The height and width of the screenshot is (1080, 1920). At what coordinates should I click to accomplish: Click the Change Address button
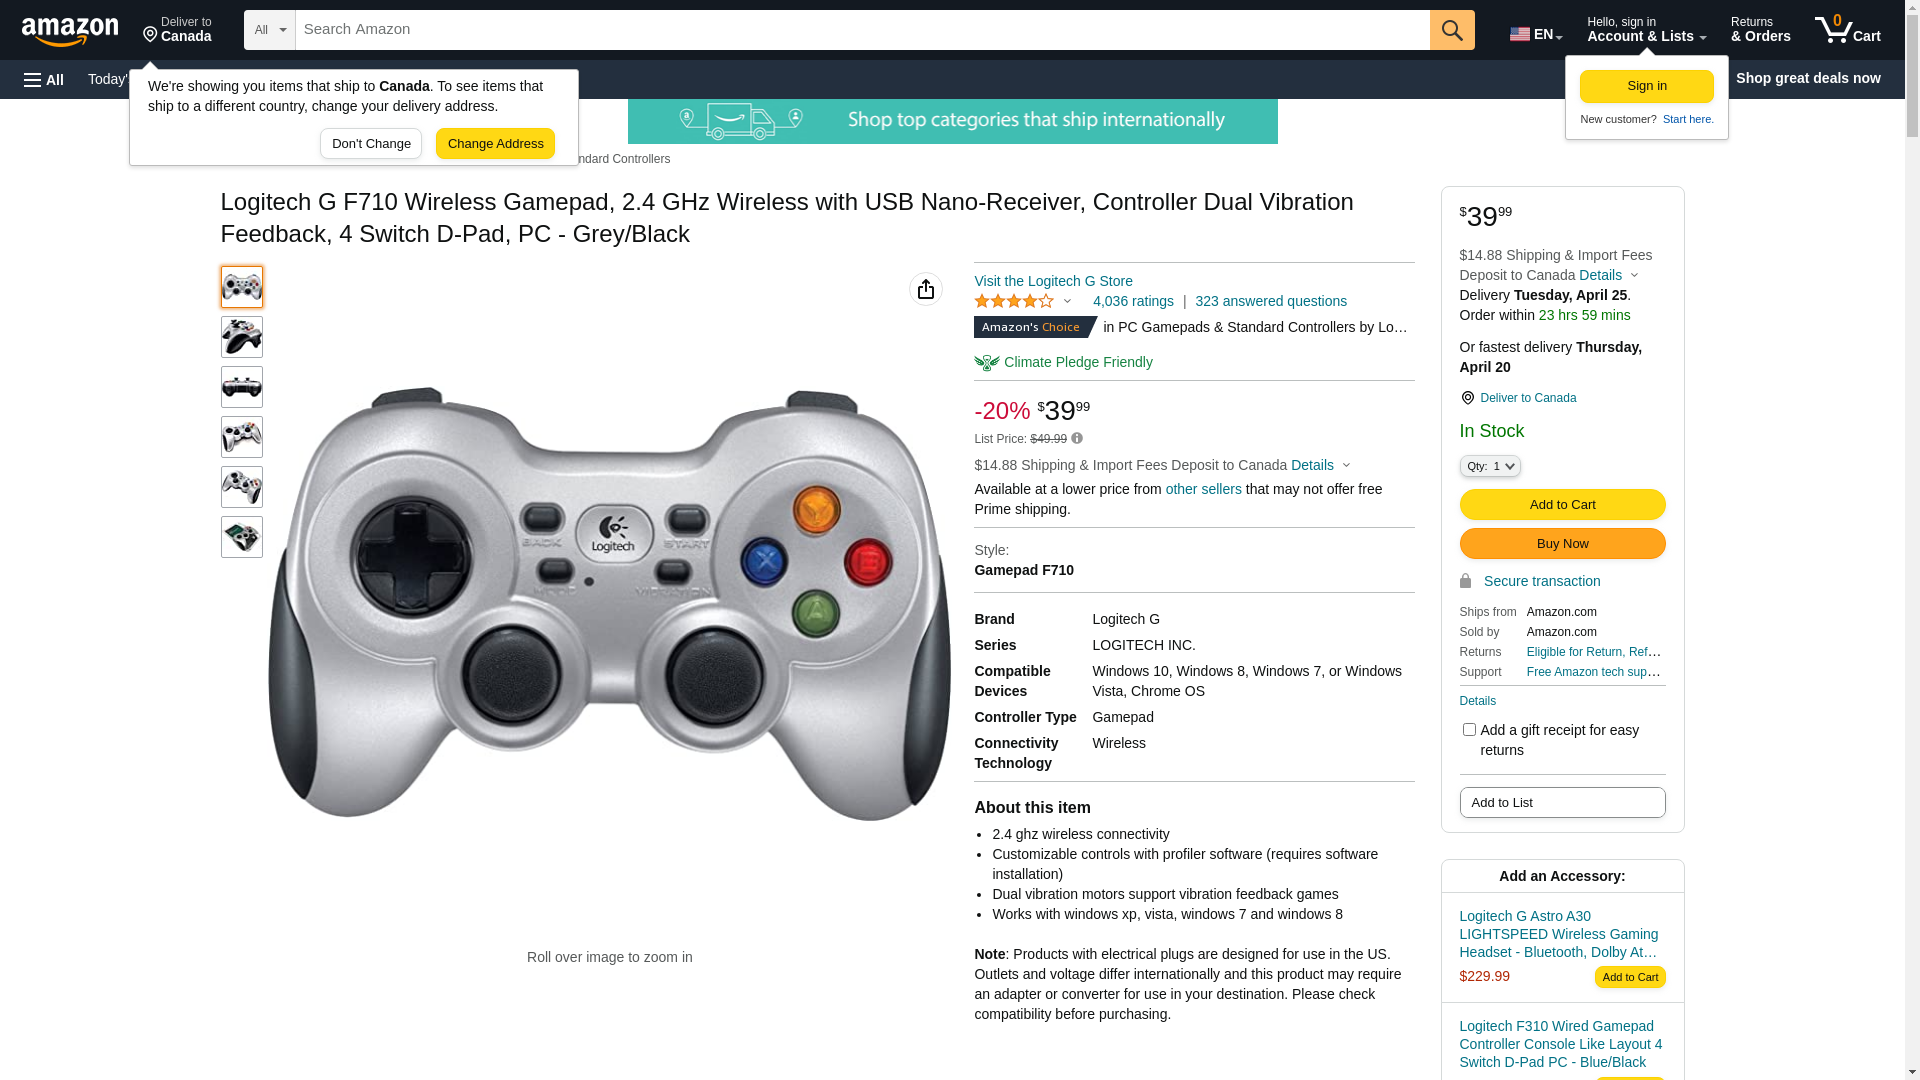[495, 143]
